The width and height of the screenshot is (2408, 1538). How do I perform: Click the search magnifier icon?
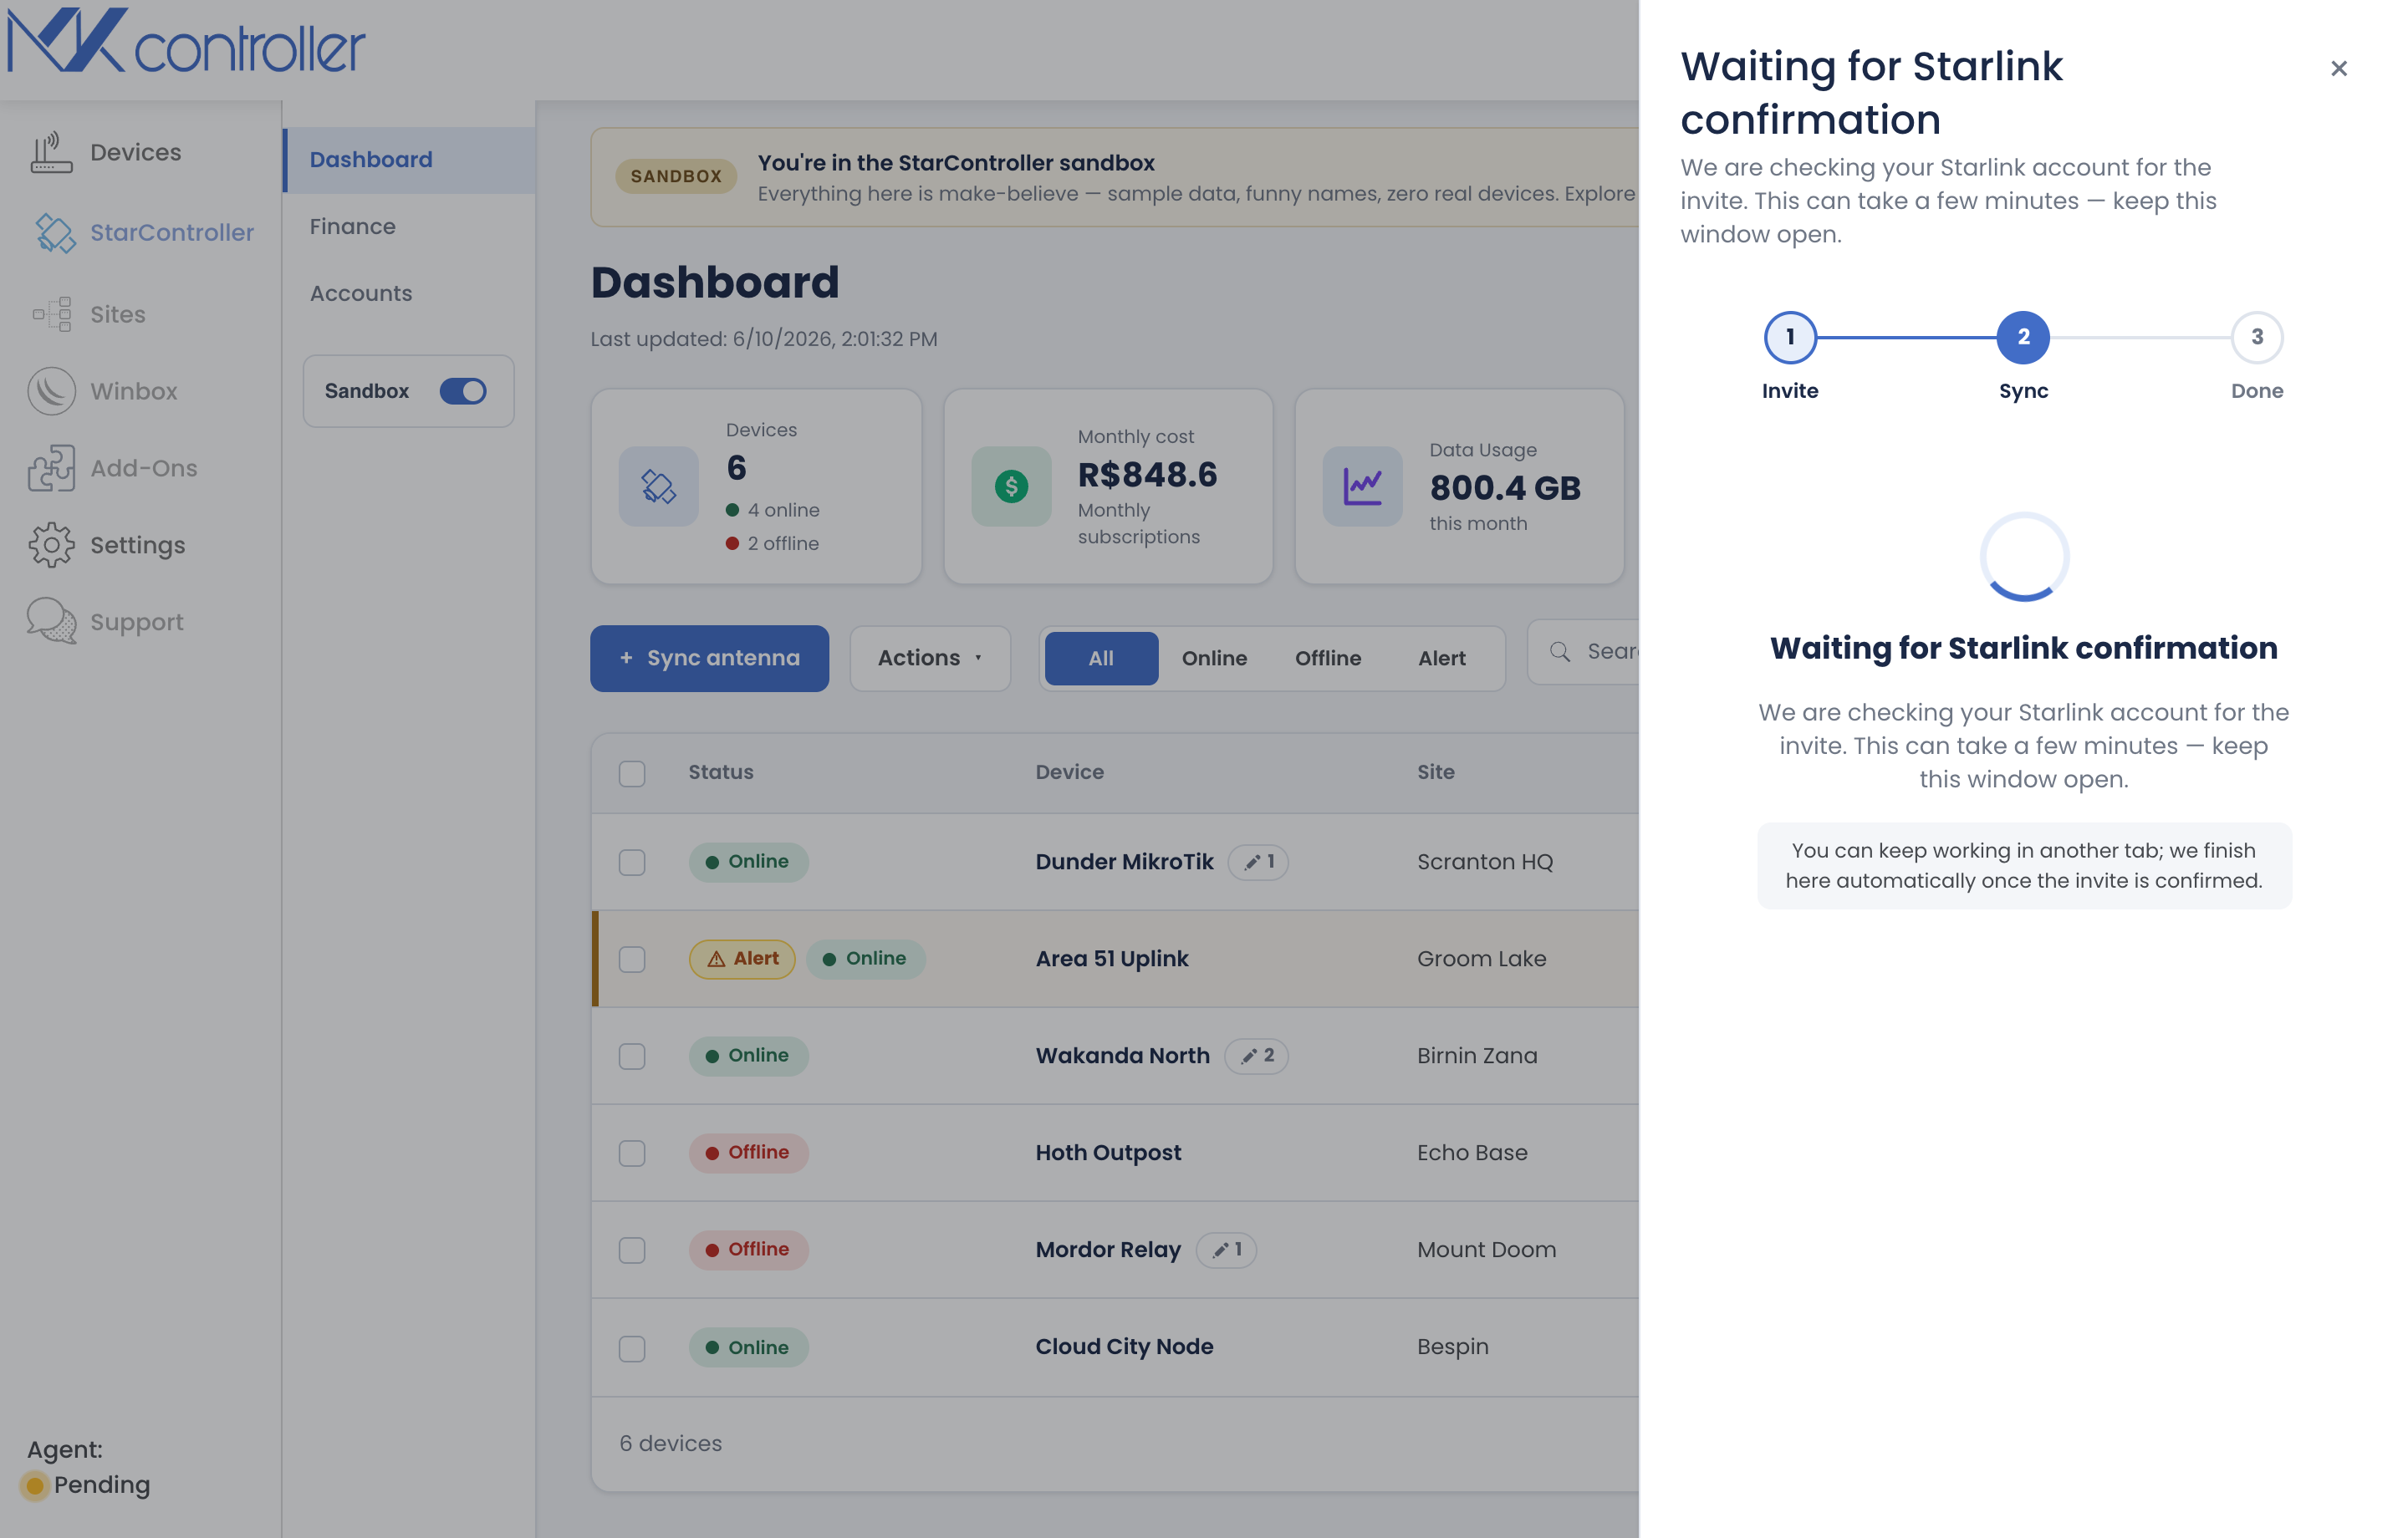click(1560, 652)
